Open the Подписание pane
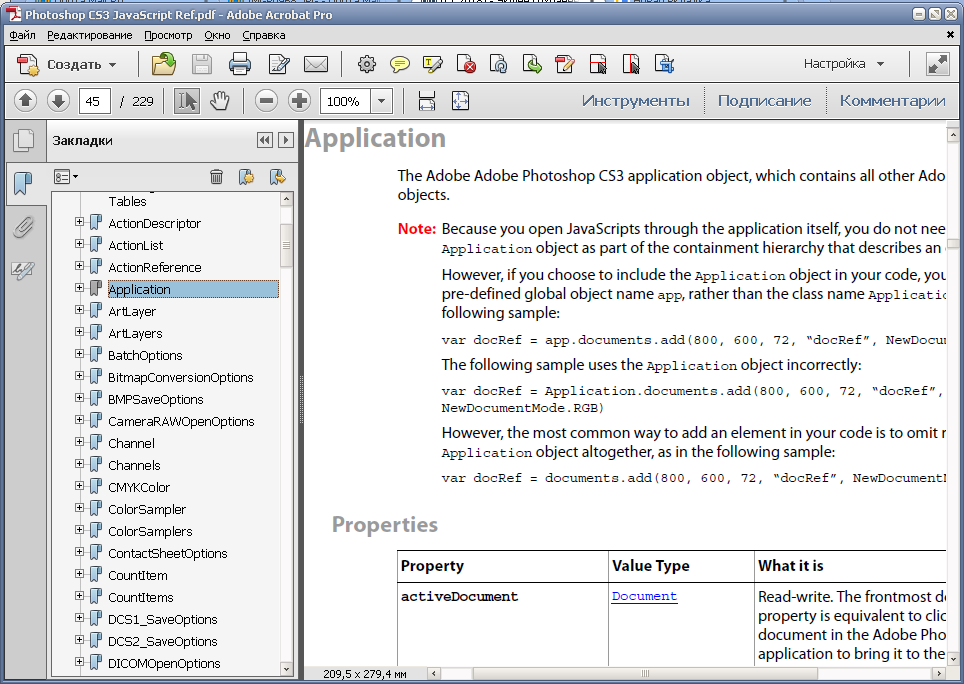Viewport: 964px width, 684px height. click(x=764, y=101)
